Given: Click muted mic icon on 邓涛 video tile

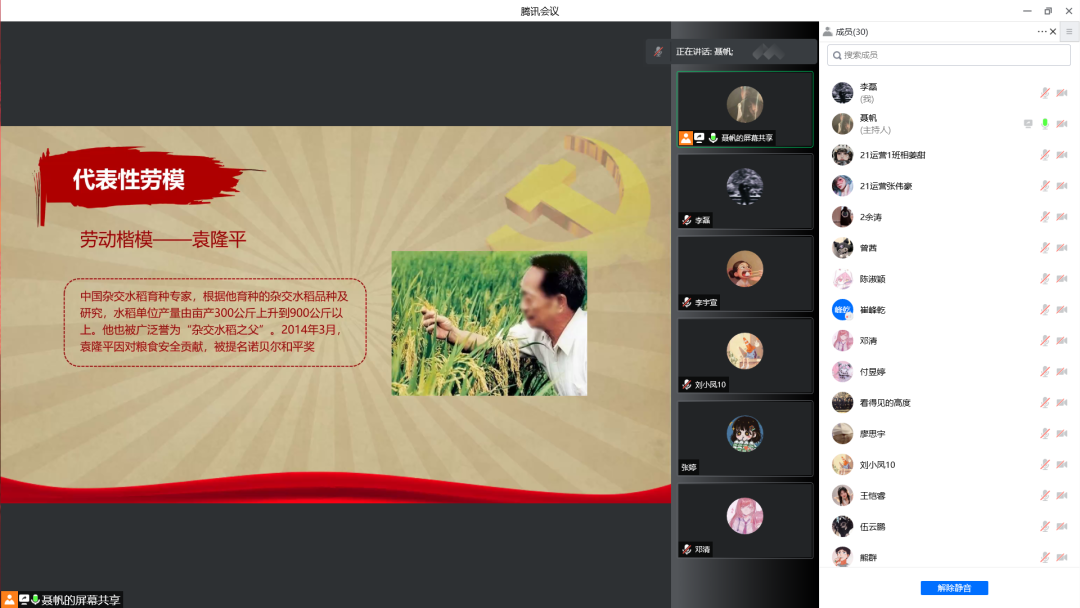Looking at the screenshot, I should (687, 549).
